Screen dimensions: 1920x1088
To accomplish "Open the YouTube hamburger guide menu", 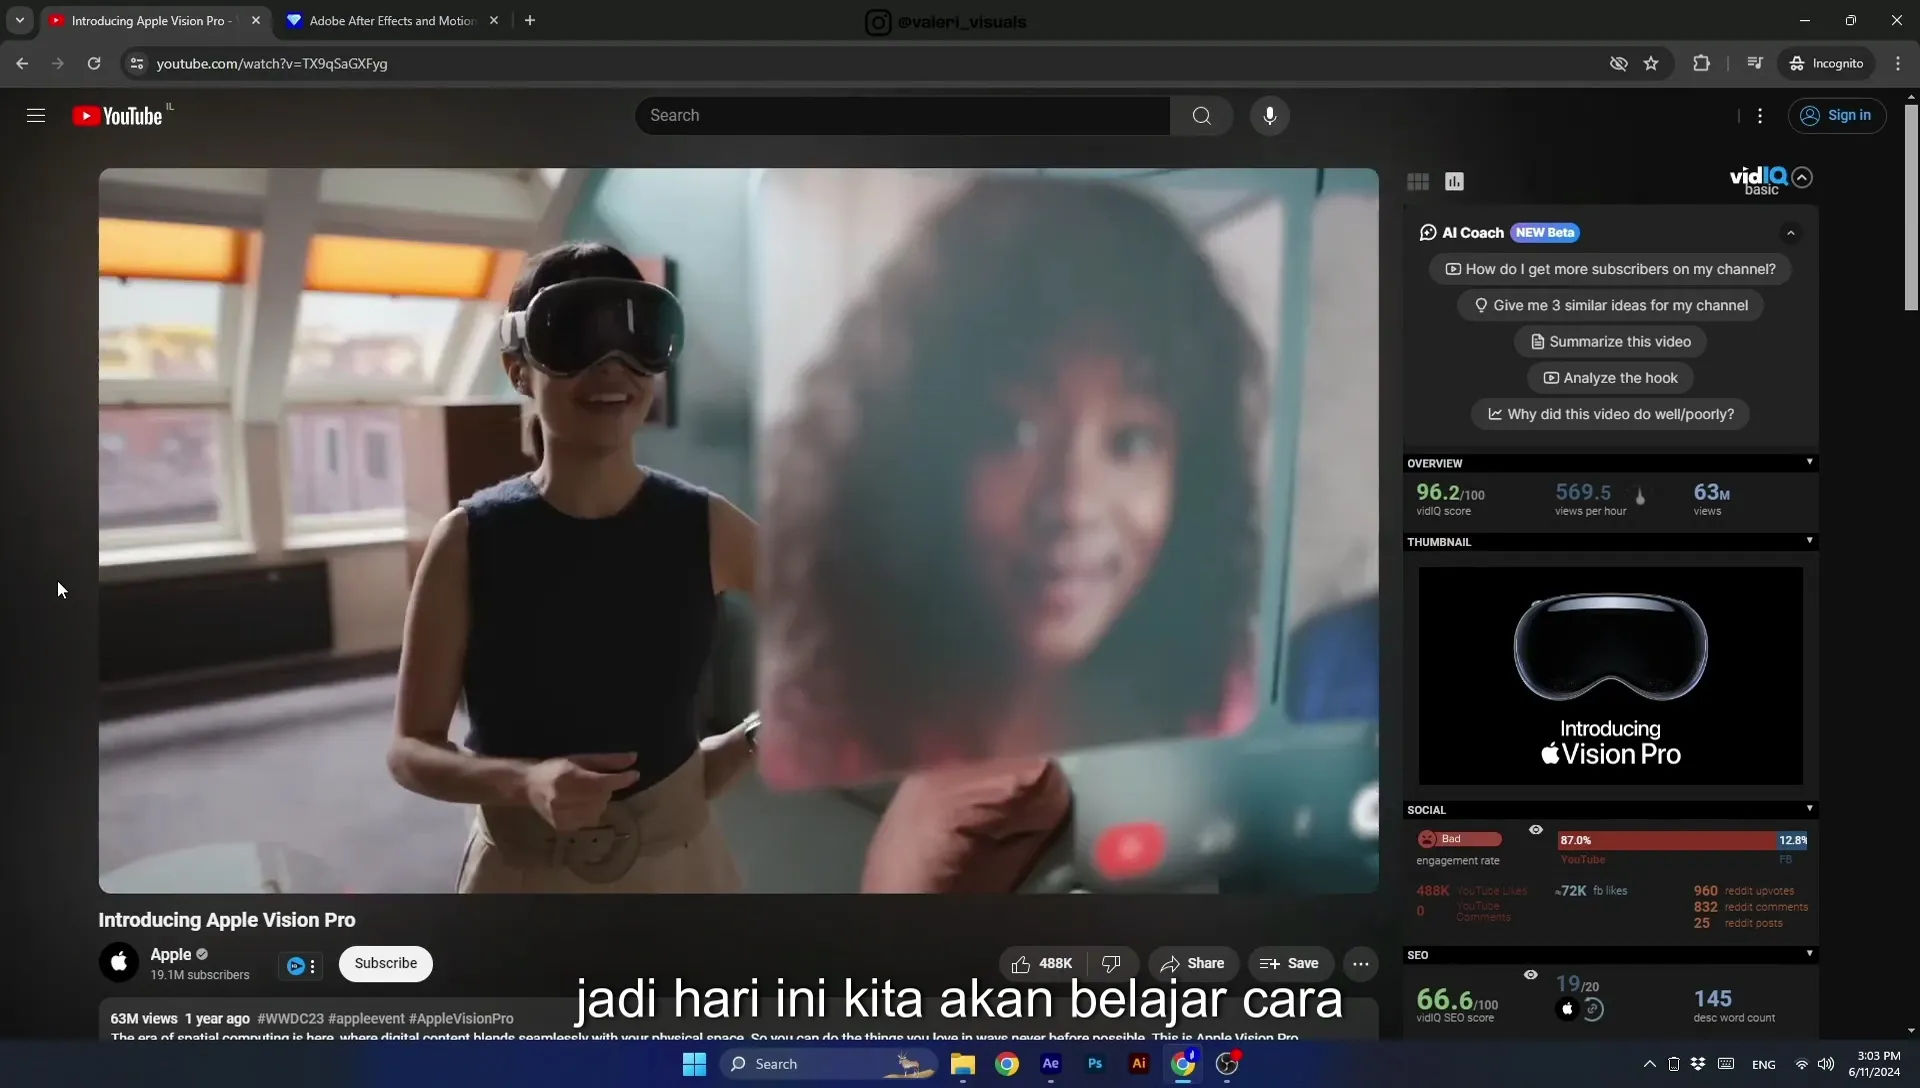I will pos(36,116).
